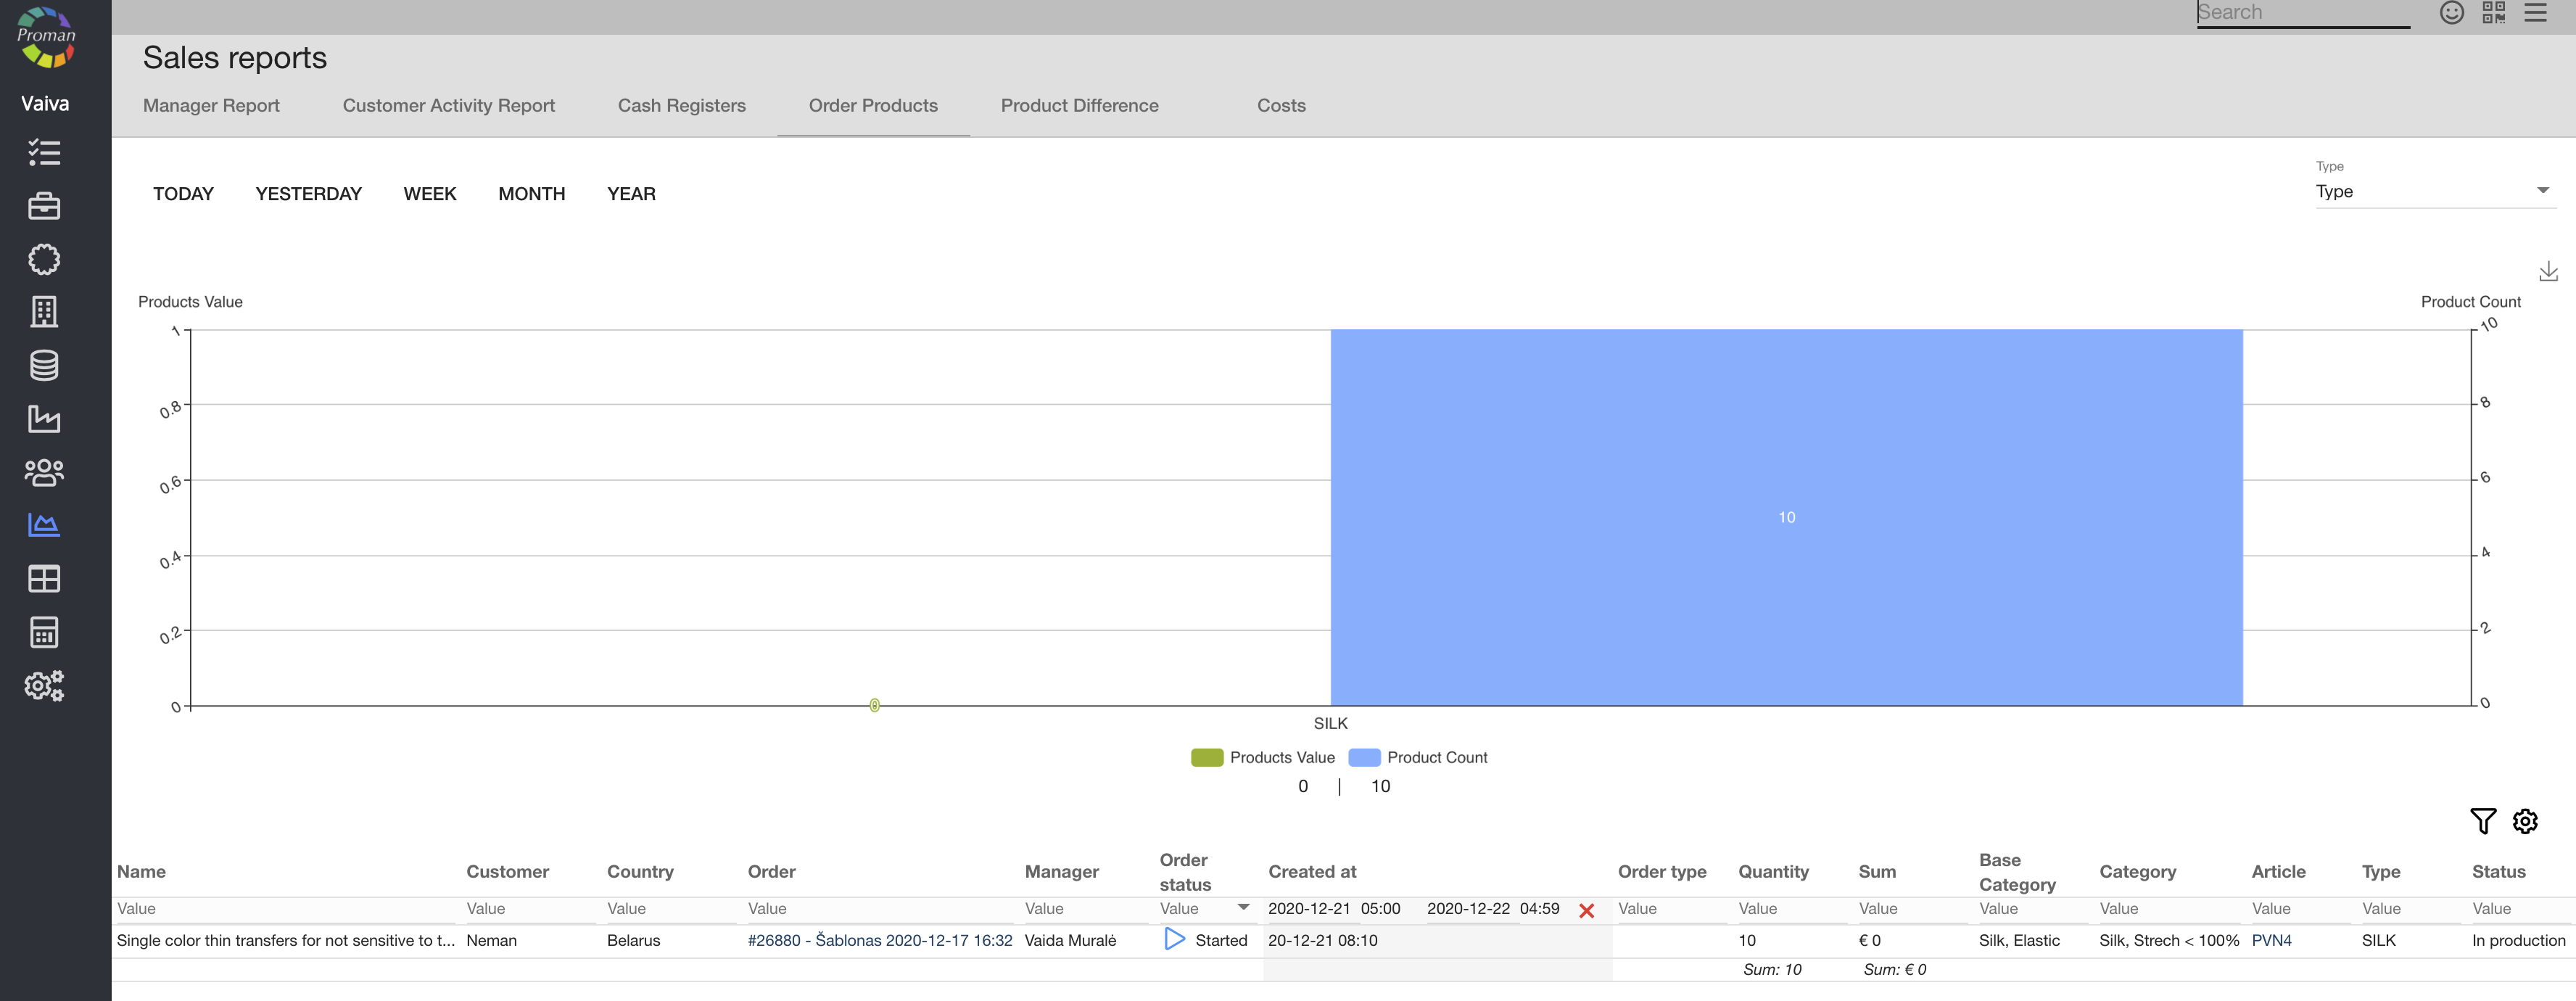
Task: Expand the Order status filter dropdown
Action: click(x=1243, y=908)
